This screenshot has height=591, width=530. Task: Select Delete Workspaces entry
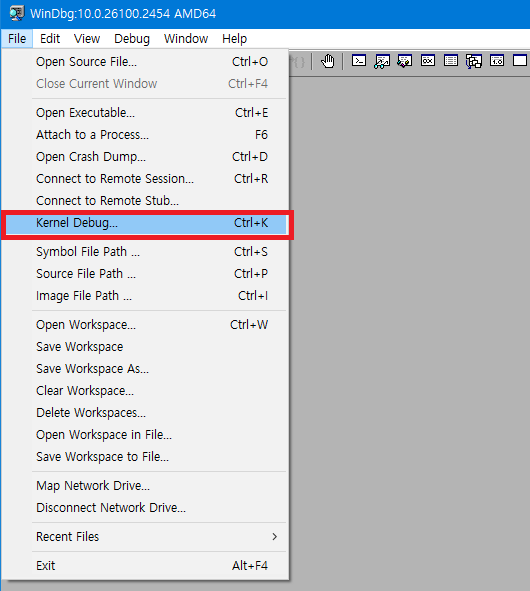pyautogui.click(x=145, y=413)
